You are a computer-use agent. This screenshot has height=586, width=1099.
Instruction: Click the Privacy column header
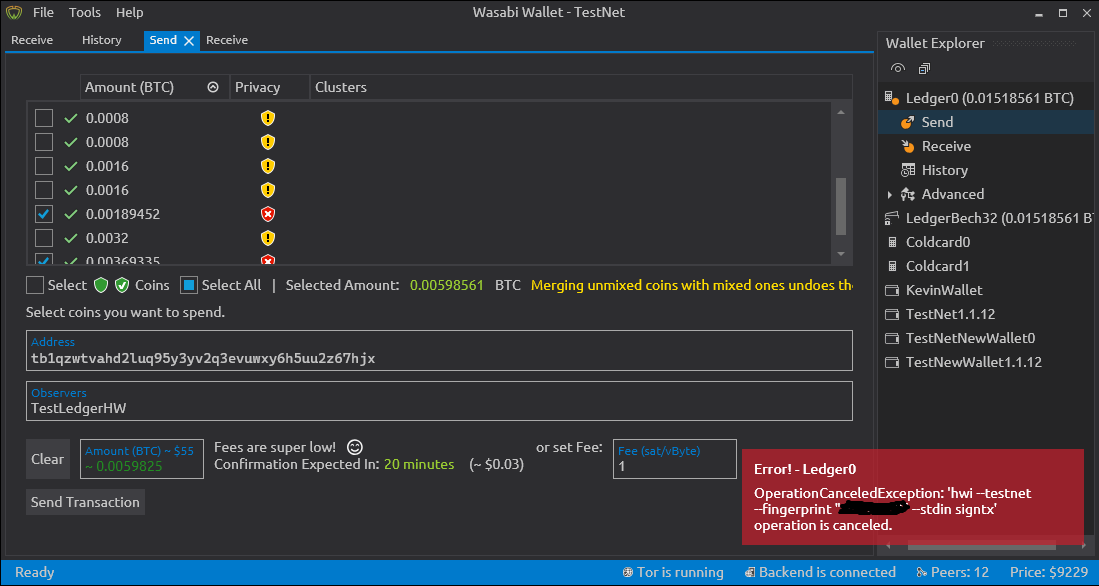click(270, 88)
